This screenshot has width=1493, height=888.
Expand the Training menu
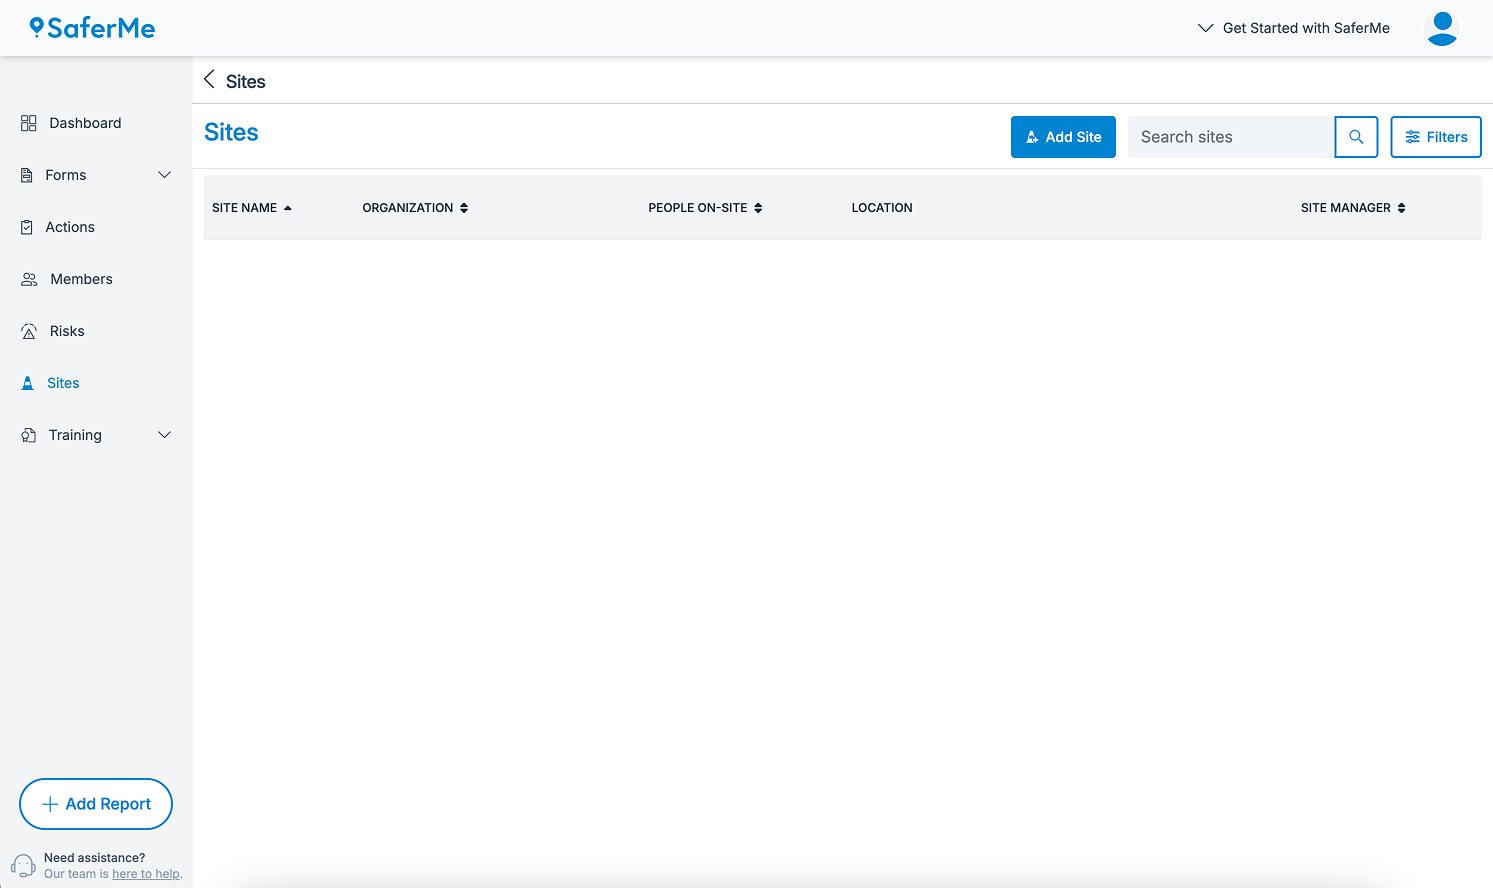point(164,435)
